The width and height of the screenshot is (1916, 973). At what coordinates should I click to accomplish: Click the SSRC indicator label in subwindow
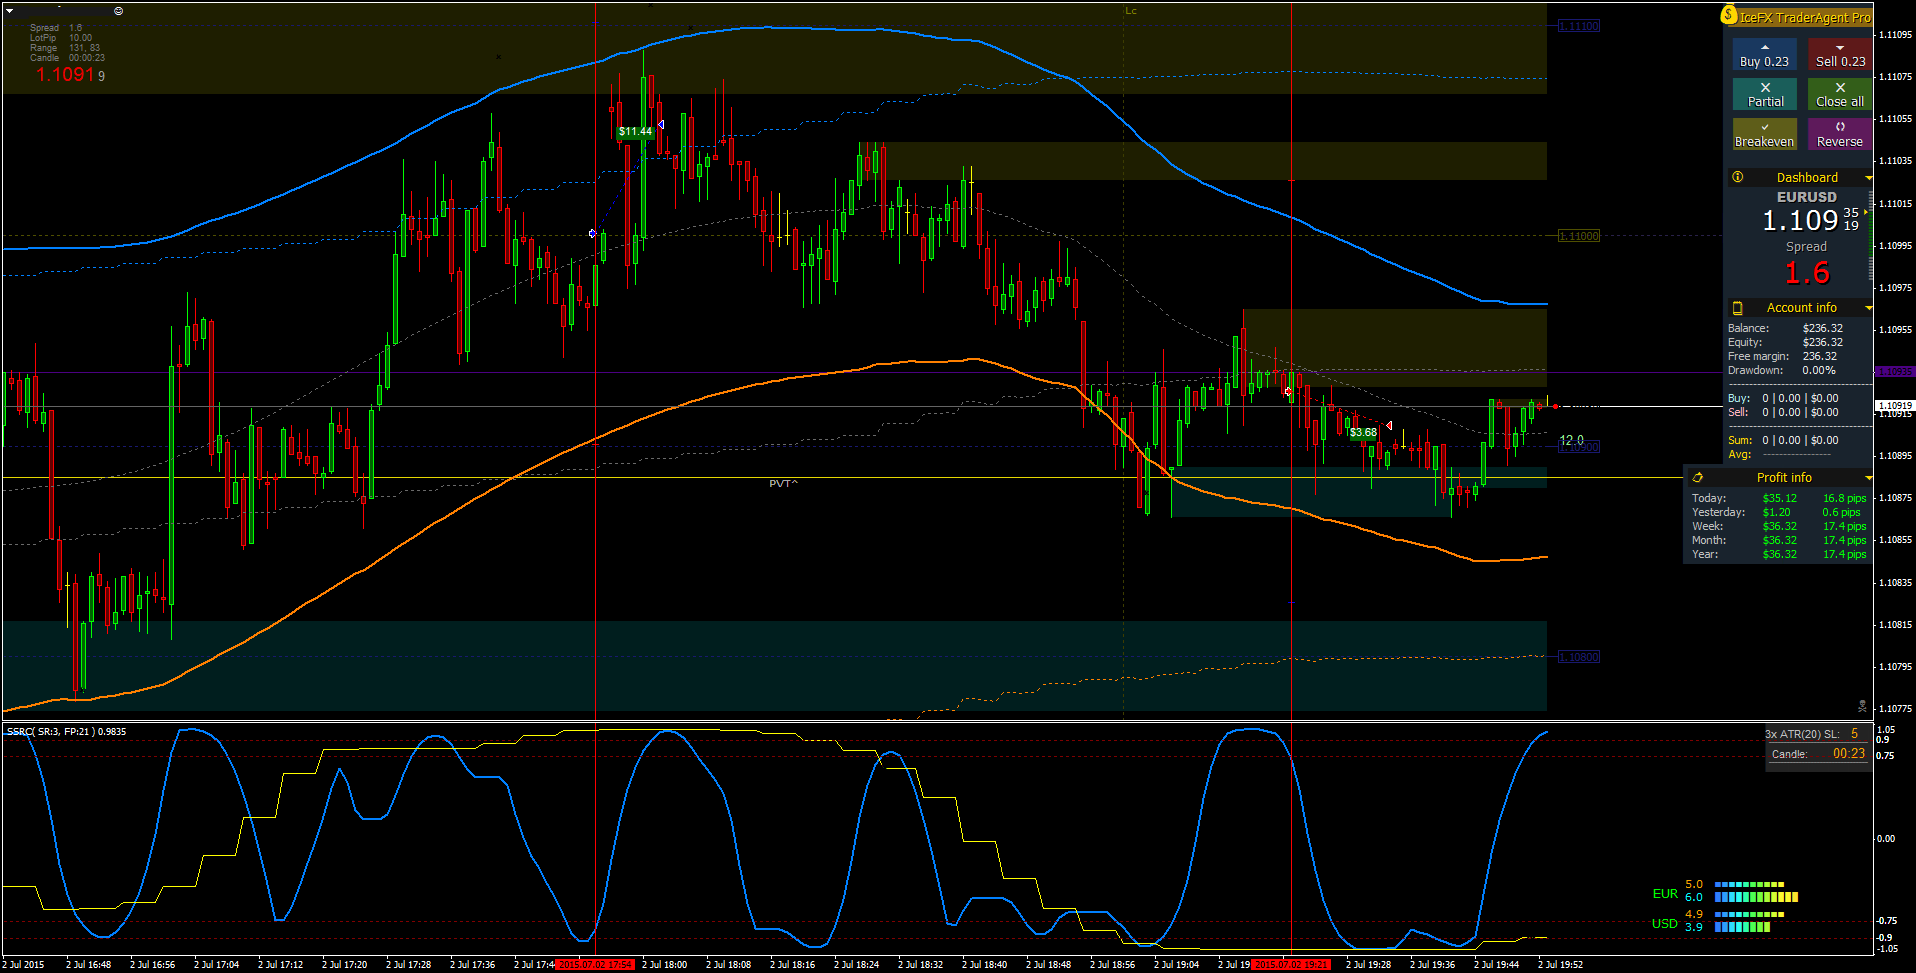pos(66,732)
